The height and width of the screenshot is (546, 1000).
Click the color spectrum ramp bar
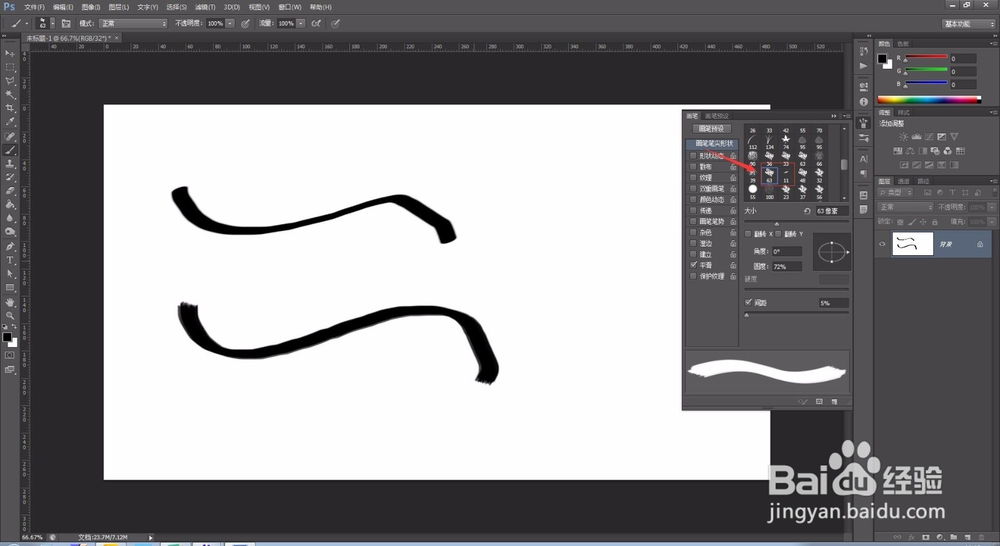tap(929, 100)
